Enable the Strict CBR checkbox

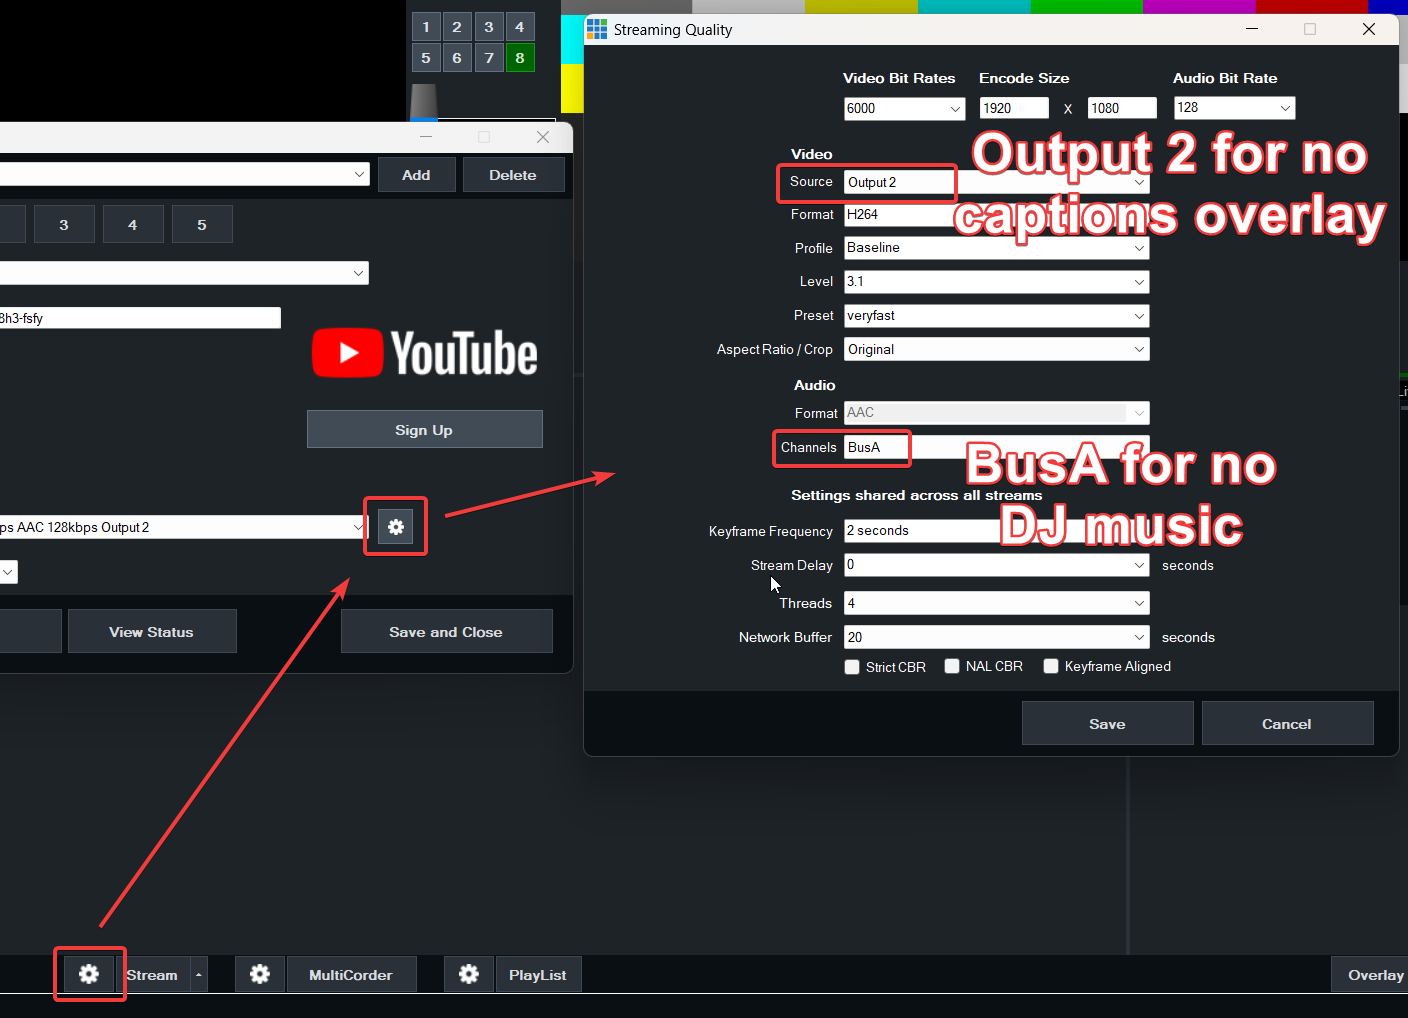[x=852, y=667]
